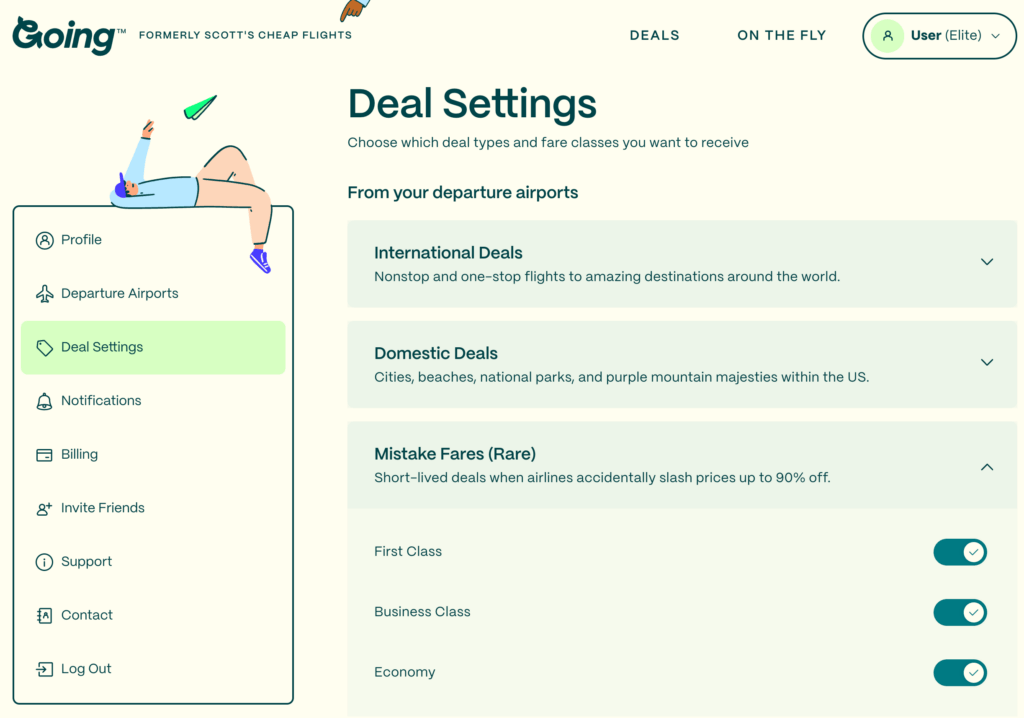
Task: Click the Billing card icon
Action: 44,455
